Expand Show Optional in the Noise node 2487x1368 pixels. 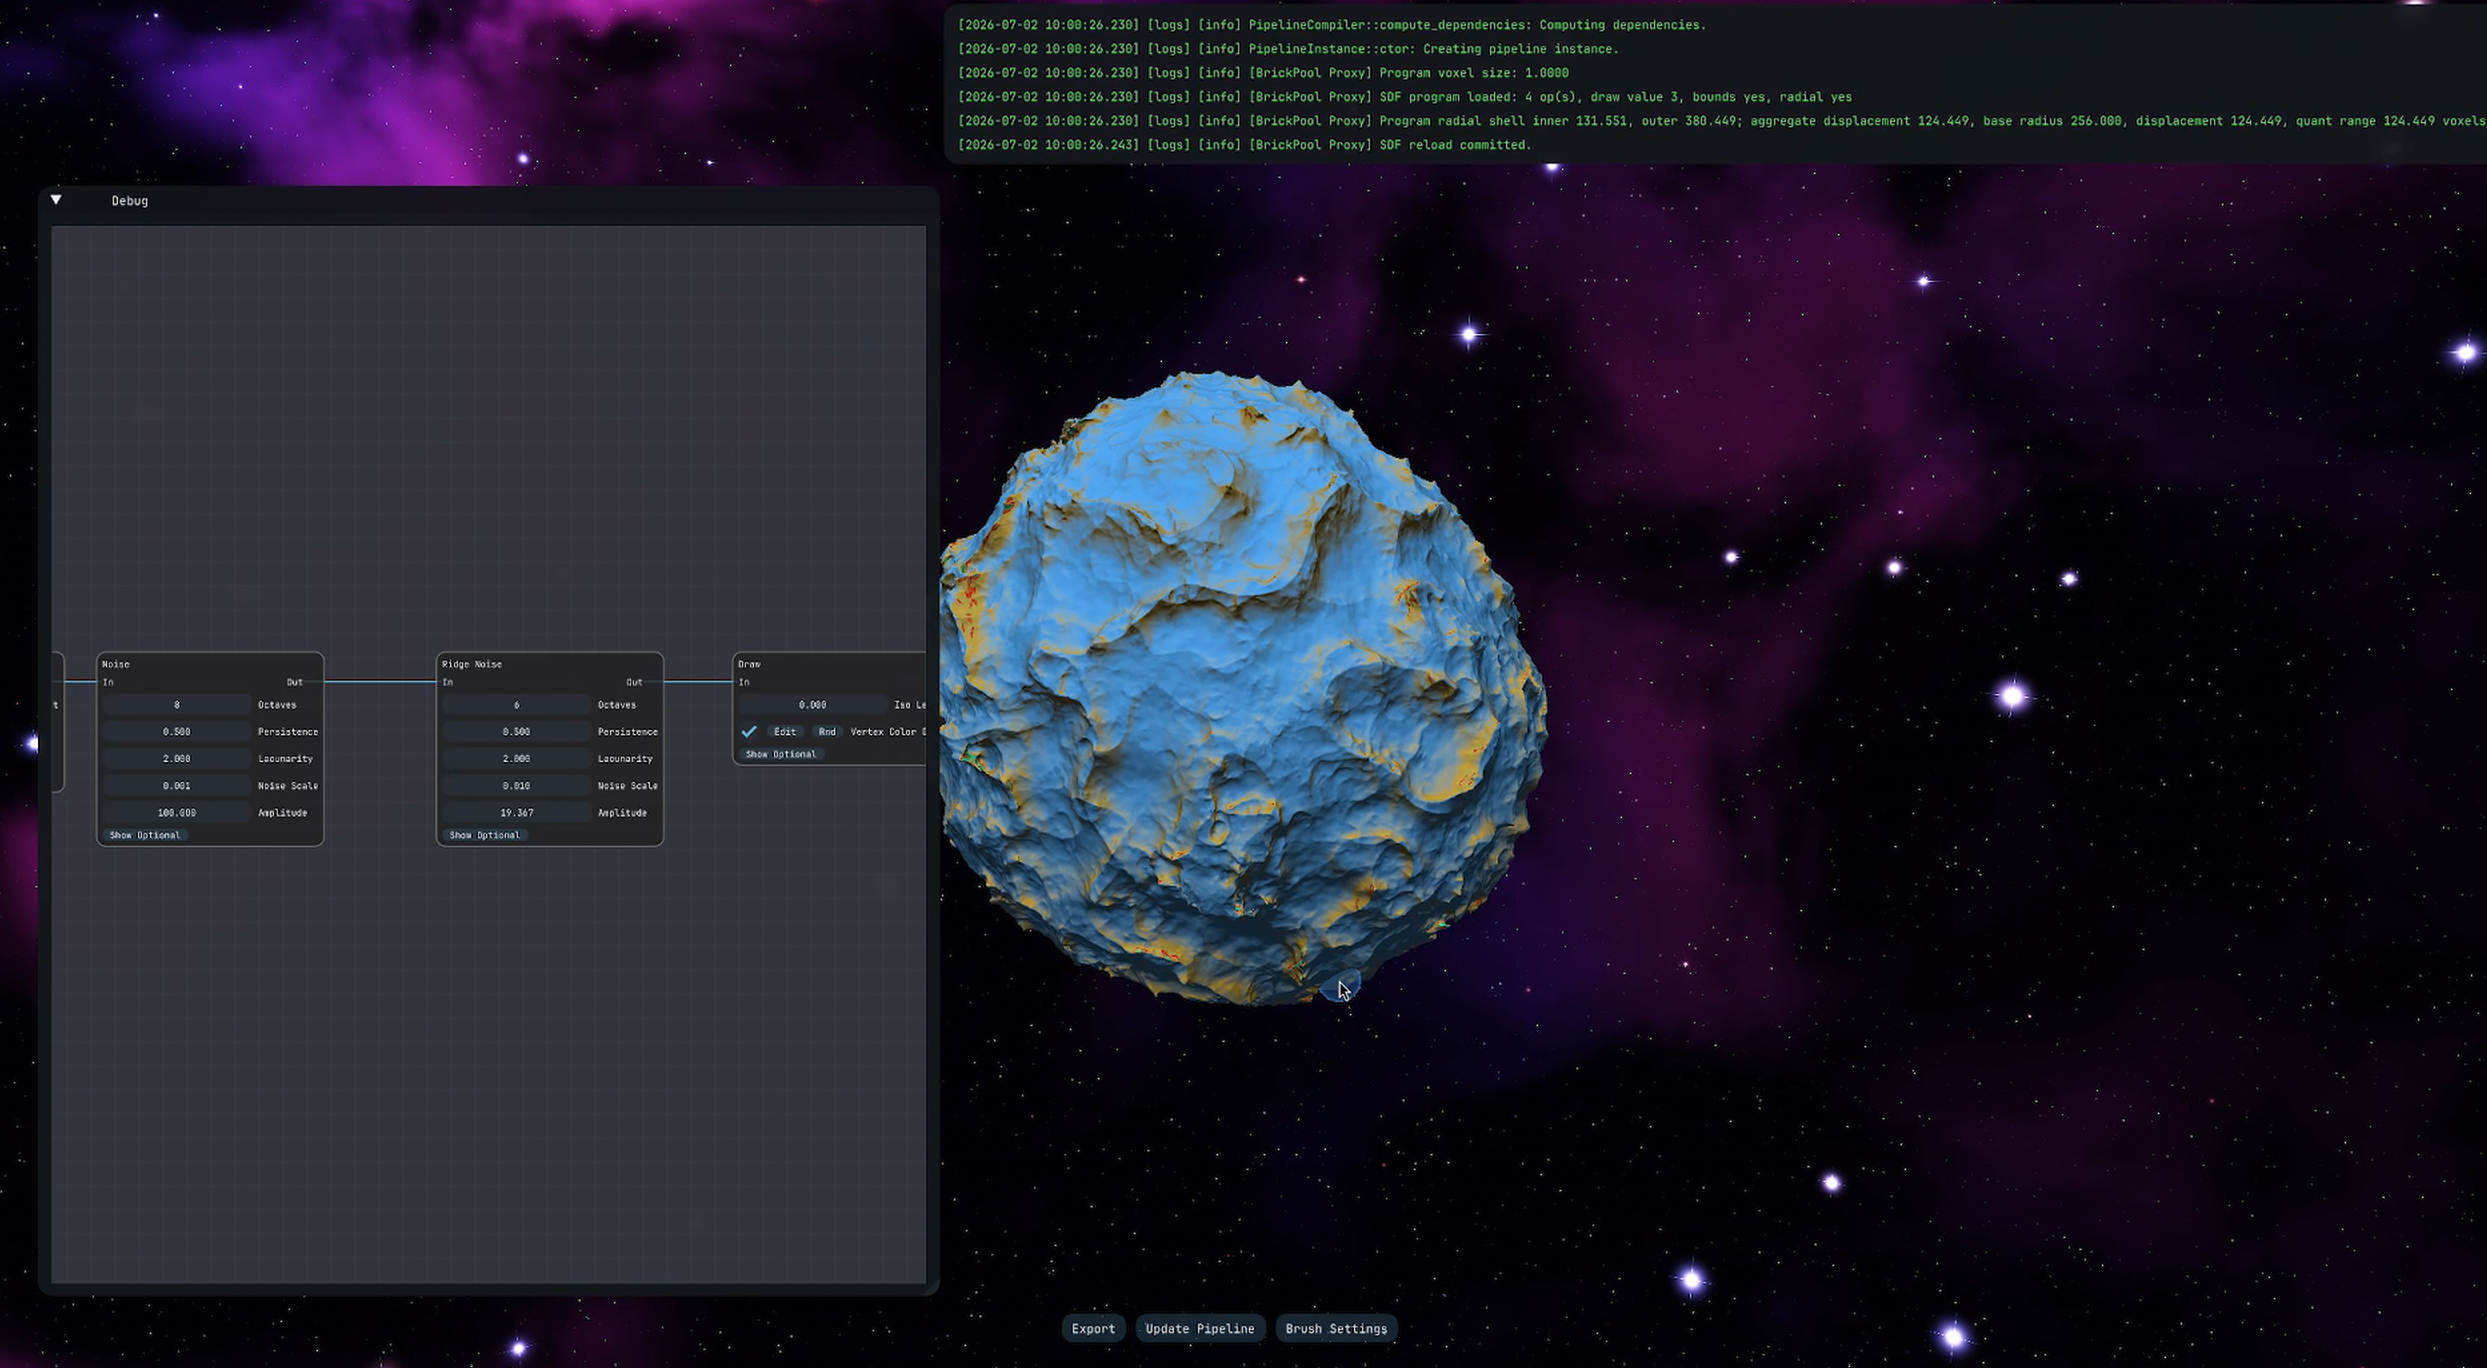coord(145,835)
